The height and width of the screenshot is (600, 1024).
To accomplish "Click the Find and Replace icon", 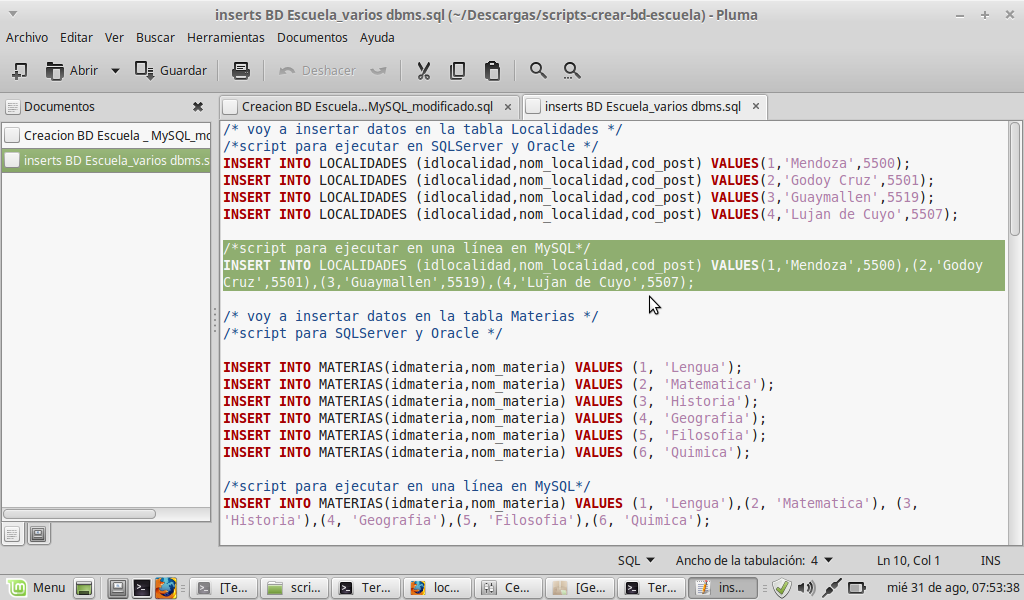I will [572, 70].
